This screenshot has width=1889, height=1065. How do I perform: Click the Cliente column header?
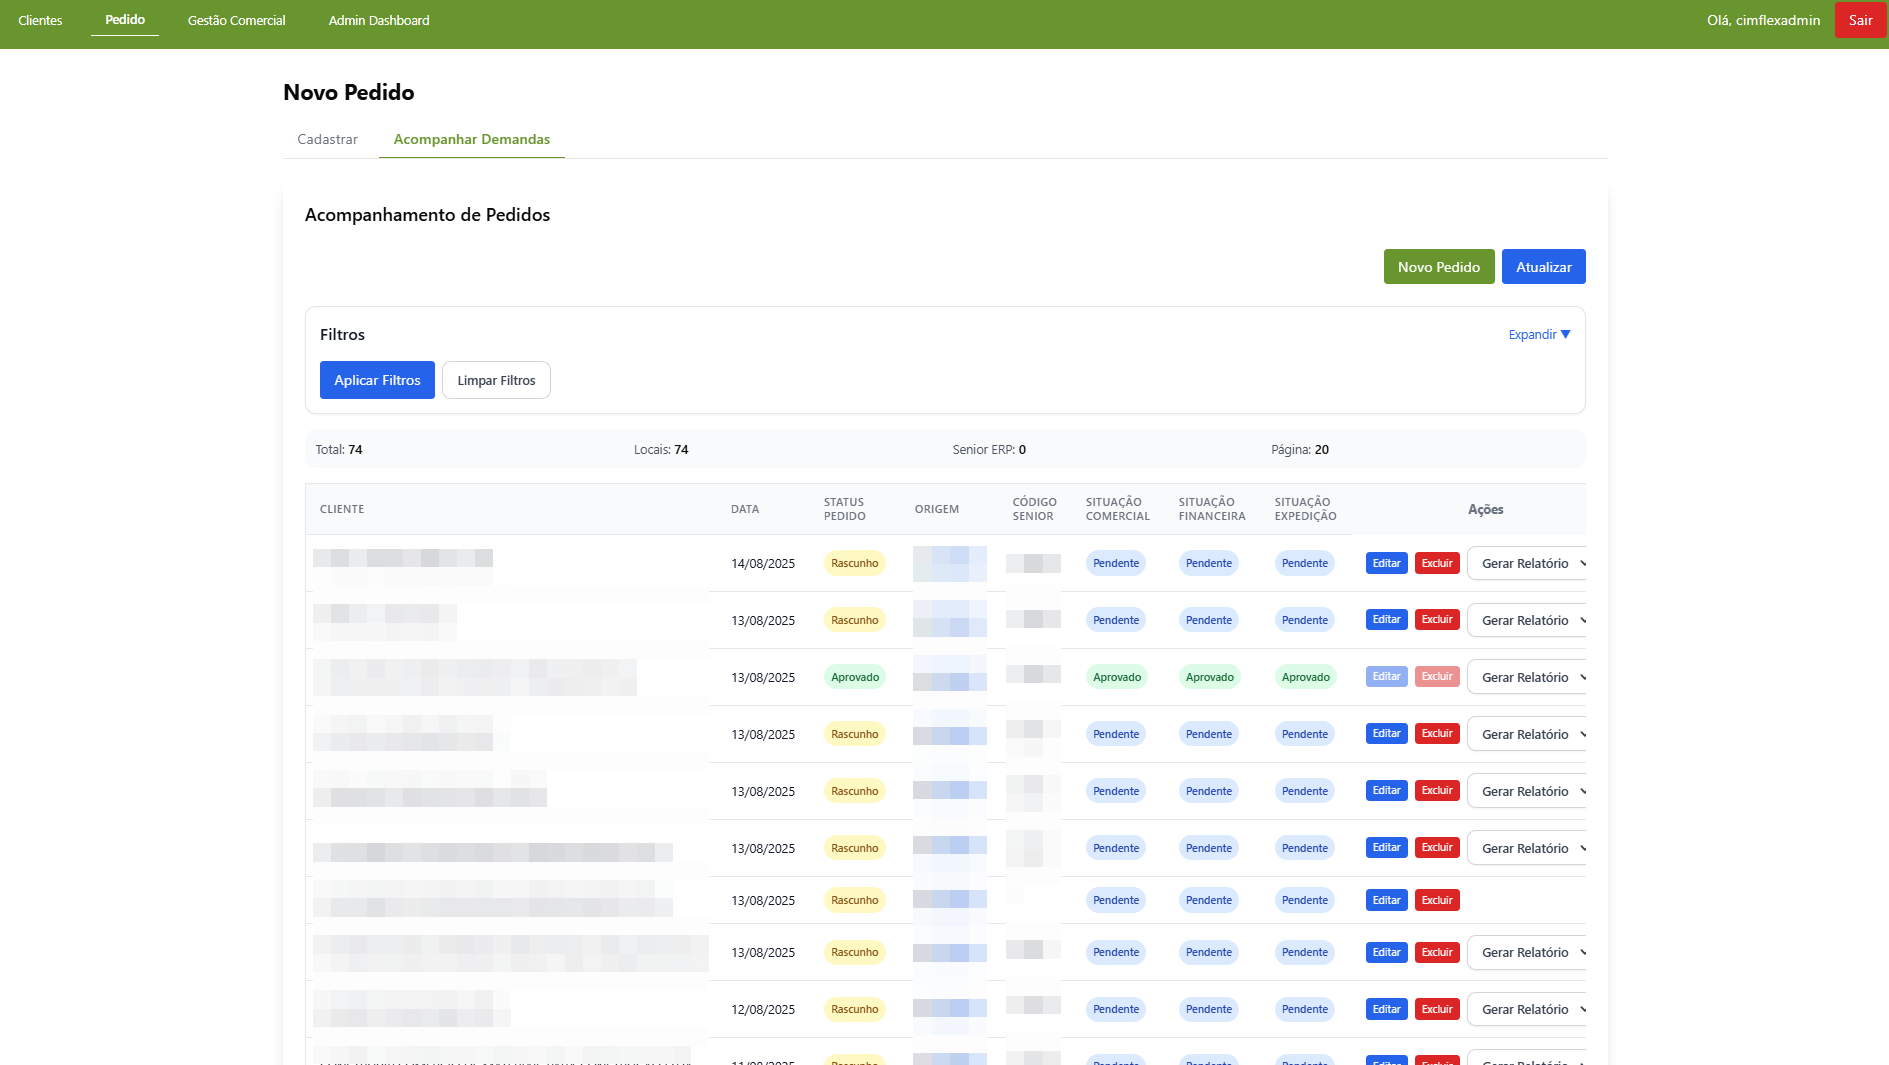[342, 510]
